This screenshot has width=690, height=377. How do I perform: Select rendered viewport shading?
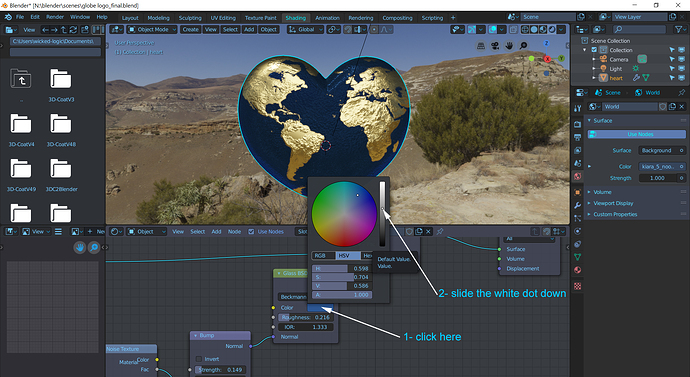(552, 29)
